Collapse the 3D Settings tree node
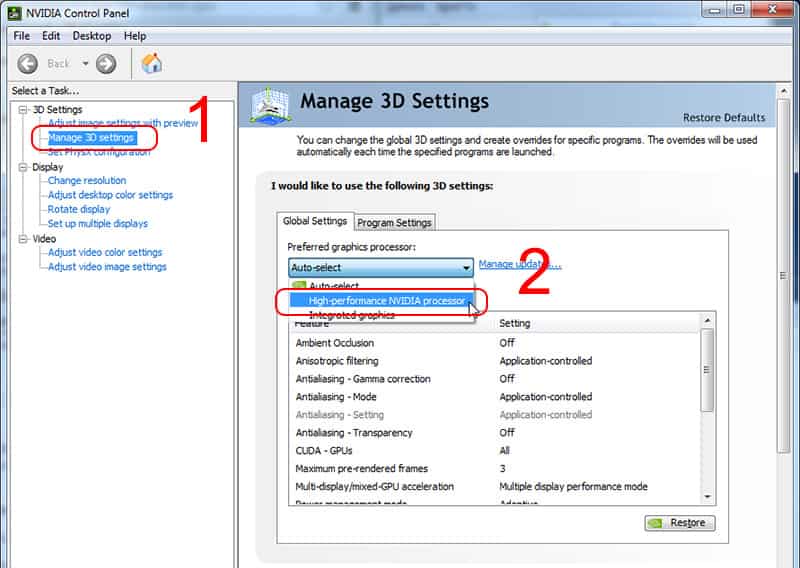Screen dimensions: 800x568 [x=23, y=110]
